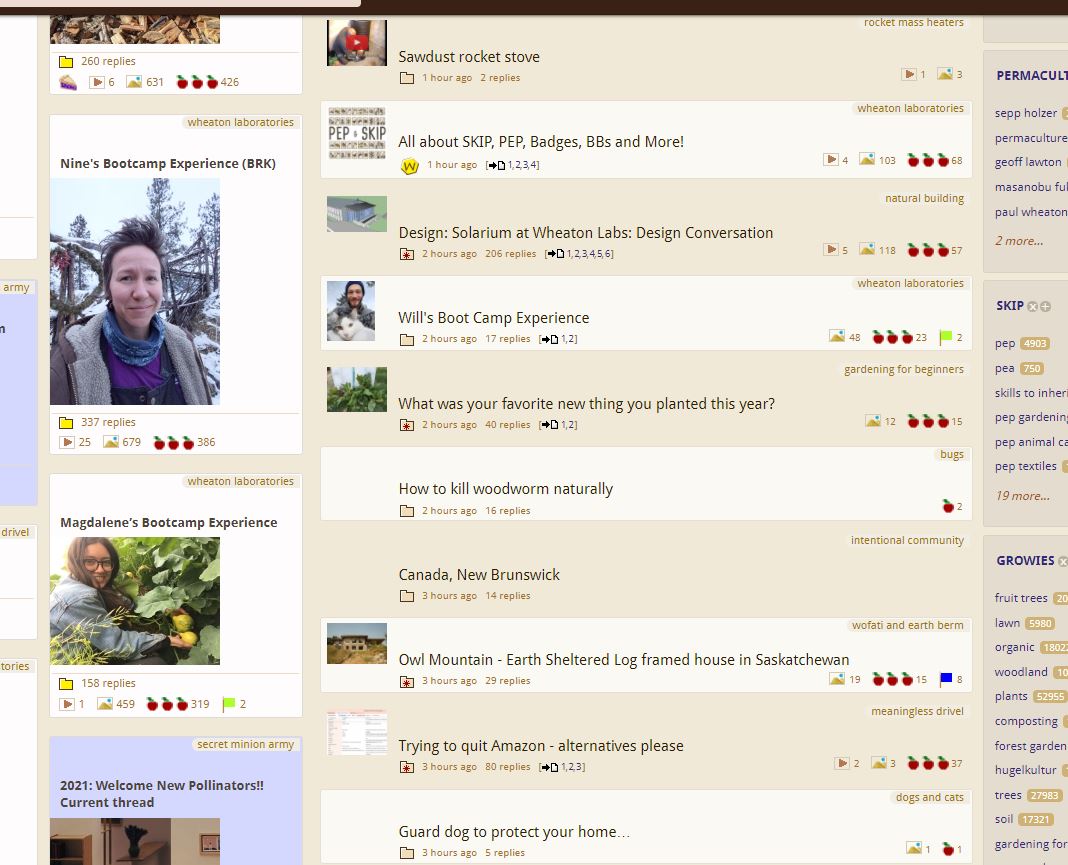Click the yellow folder icon under Nine's Bootcamp Experience
Image resolution: width=1068 pixels, height=865 pixels.
point(66,423)
